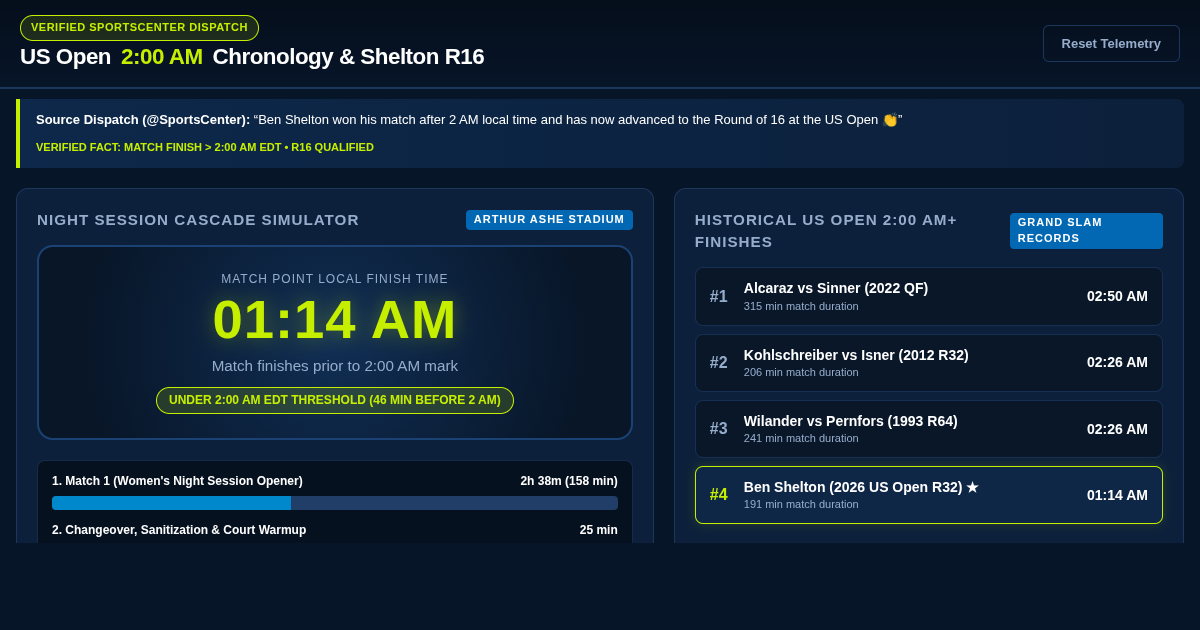The image size is (1200, 630).
Task: Open the Wilander vs Pernfors 1993 R64 record
Action: pyautogui.click(x=929, y=429)
